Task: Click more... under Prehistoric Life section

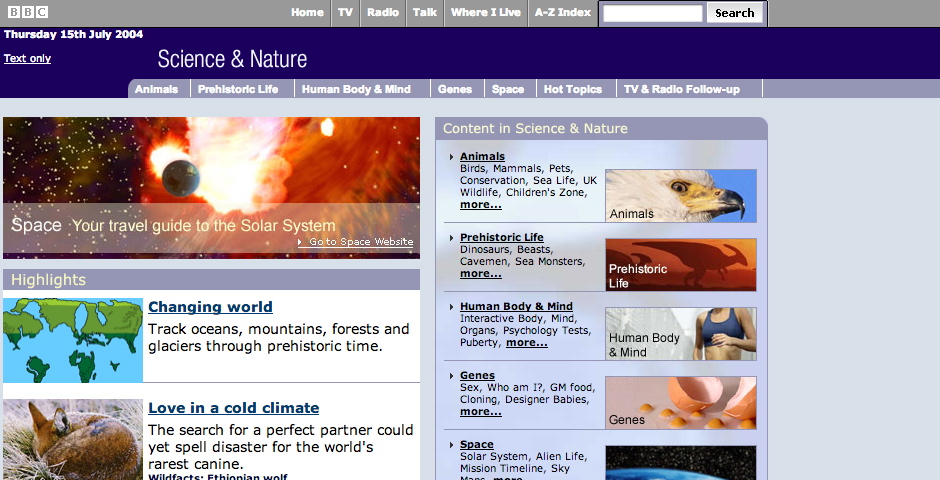Action: 481,273
